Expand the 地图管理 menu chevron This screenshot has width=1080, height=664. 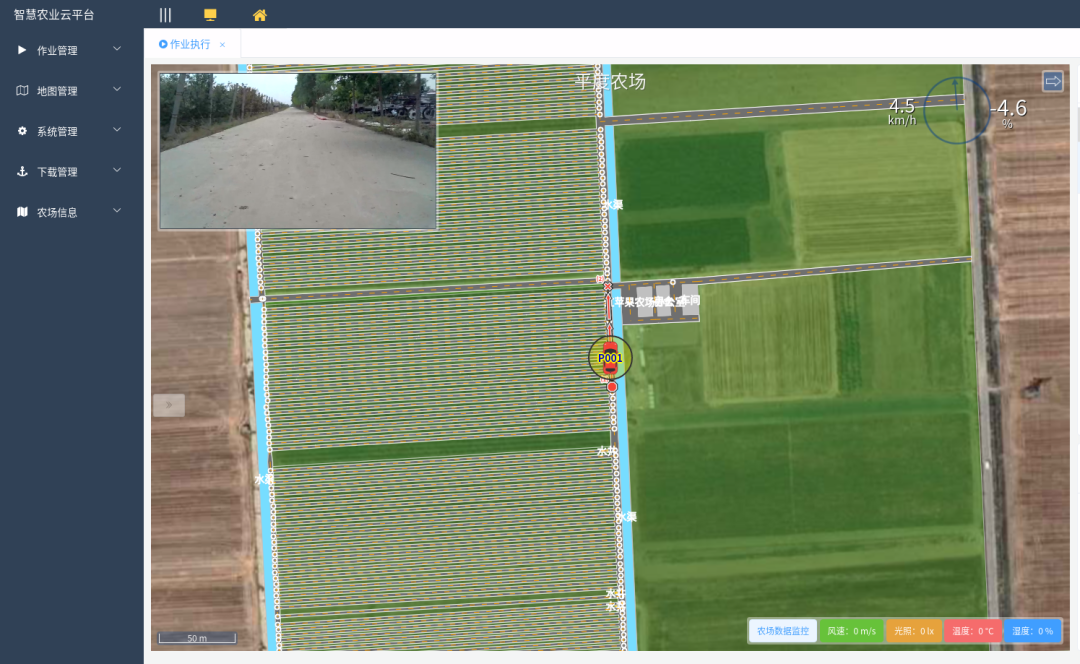pos(117,90)
